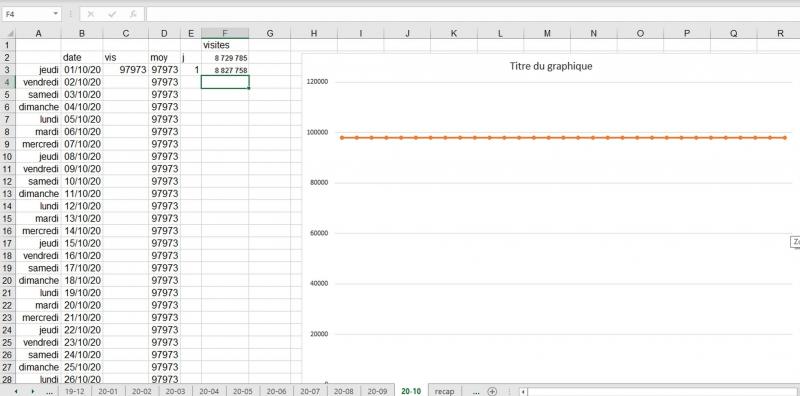Click previous sheet navigation arrow
Image resolution: width=800 pixels, height=396 pixels.
[16, 391]
